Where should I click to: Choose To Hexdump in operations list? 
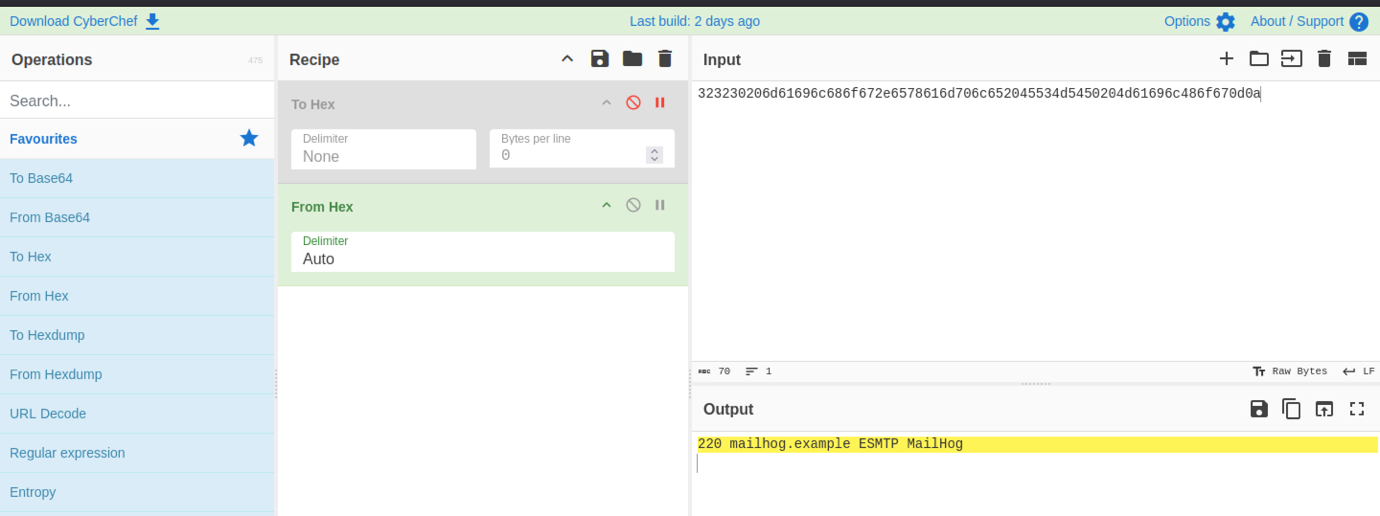48,335
